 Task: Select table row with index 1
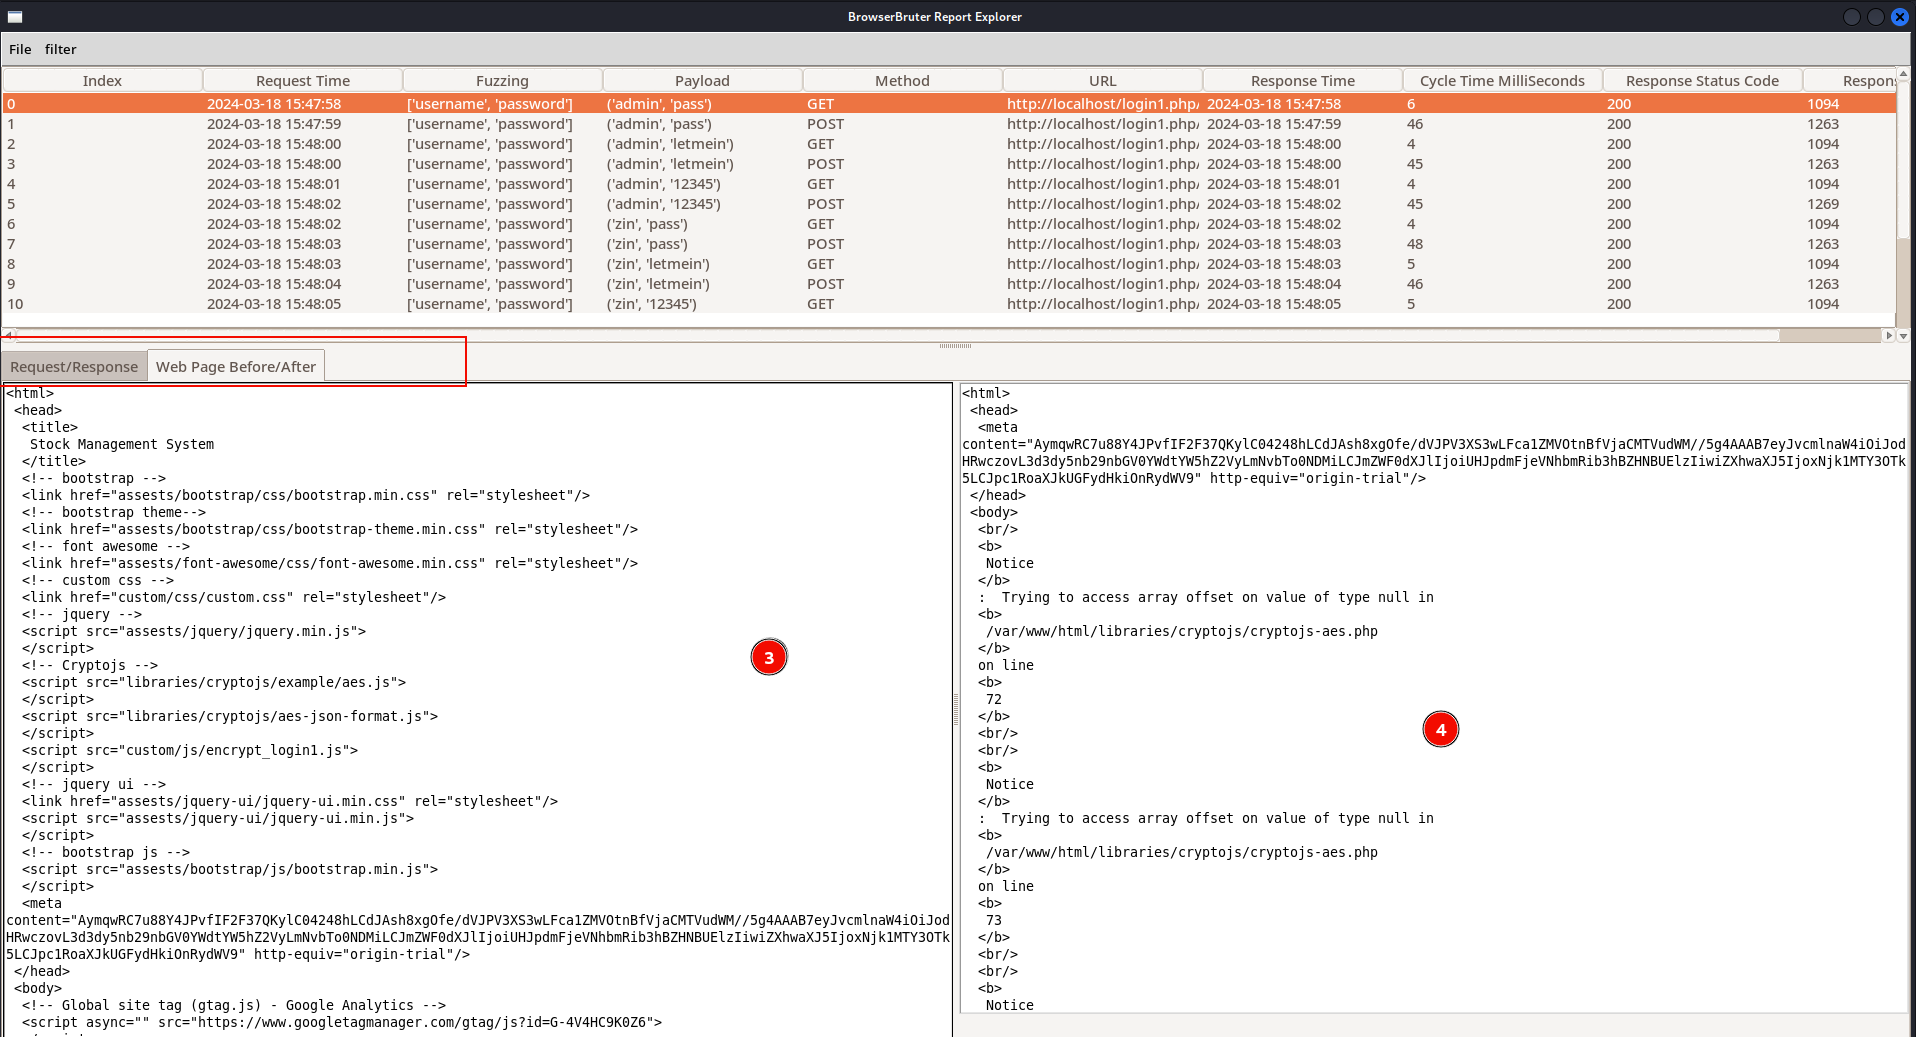(x=949, y=124)
